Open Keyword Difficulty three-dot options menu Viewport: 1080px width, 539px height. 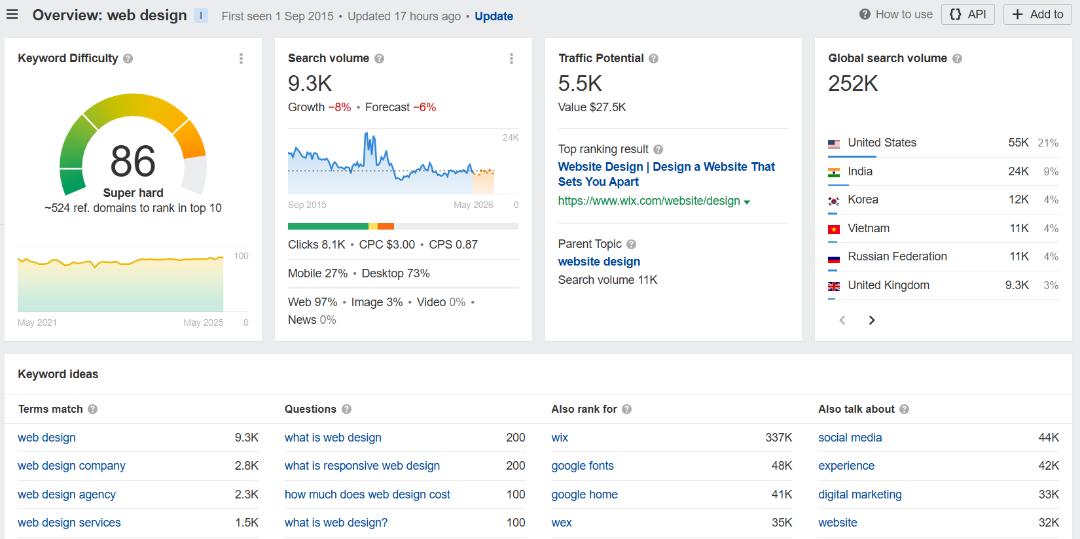(x=241, y=59)
